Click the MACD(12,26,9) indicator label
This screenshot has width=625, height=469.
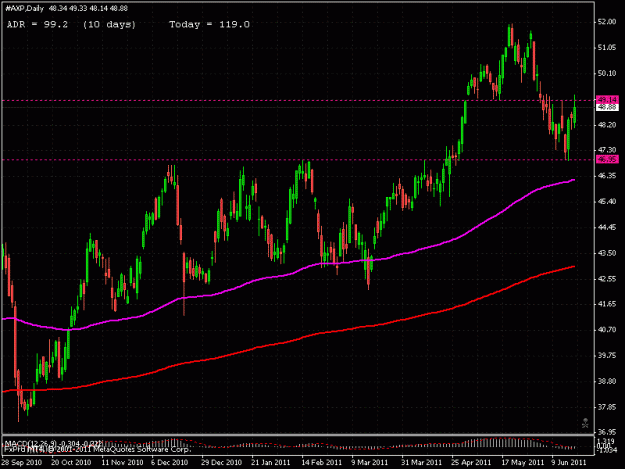pos(53,443)
